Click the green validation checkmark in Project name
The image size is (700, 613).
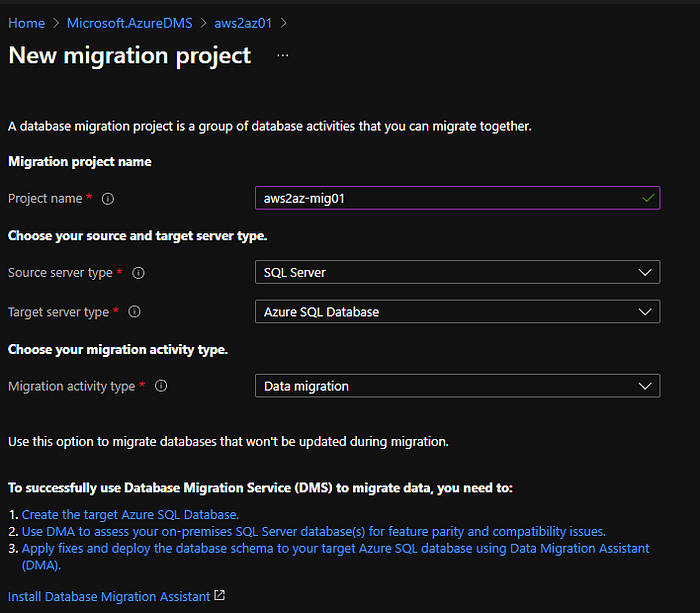point(648,198)
